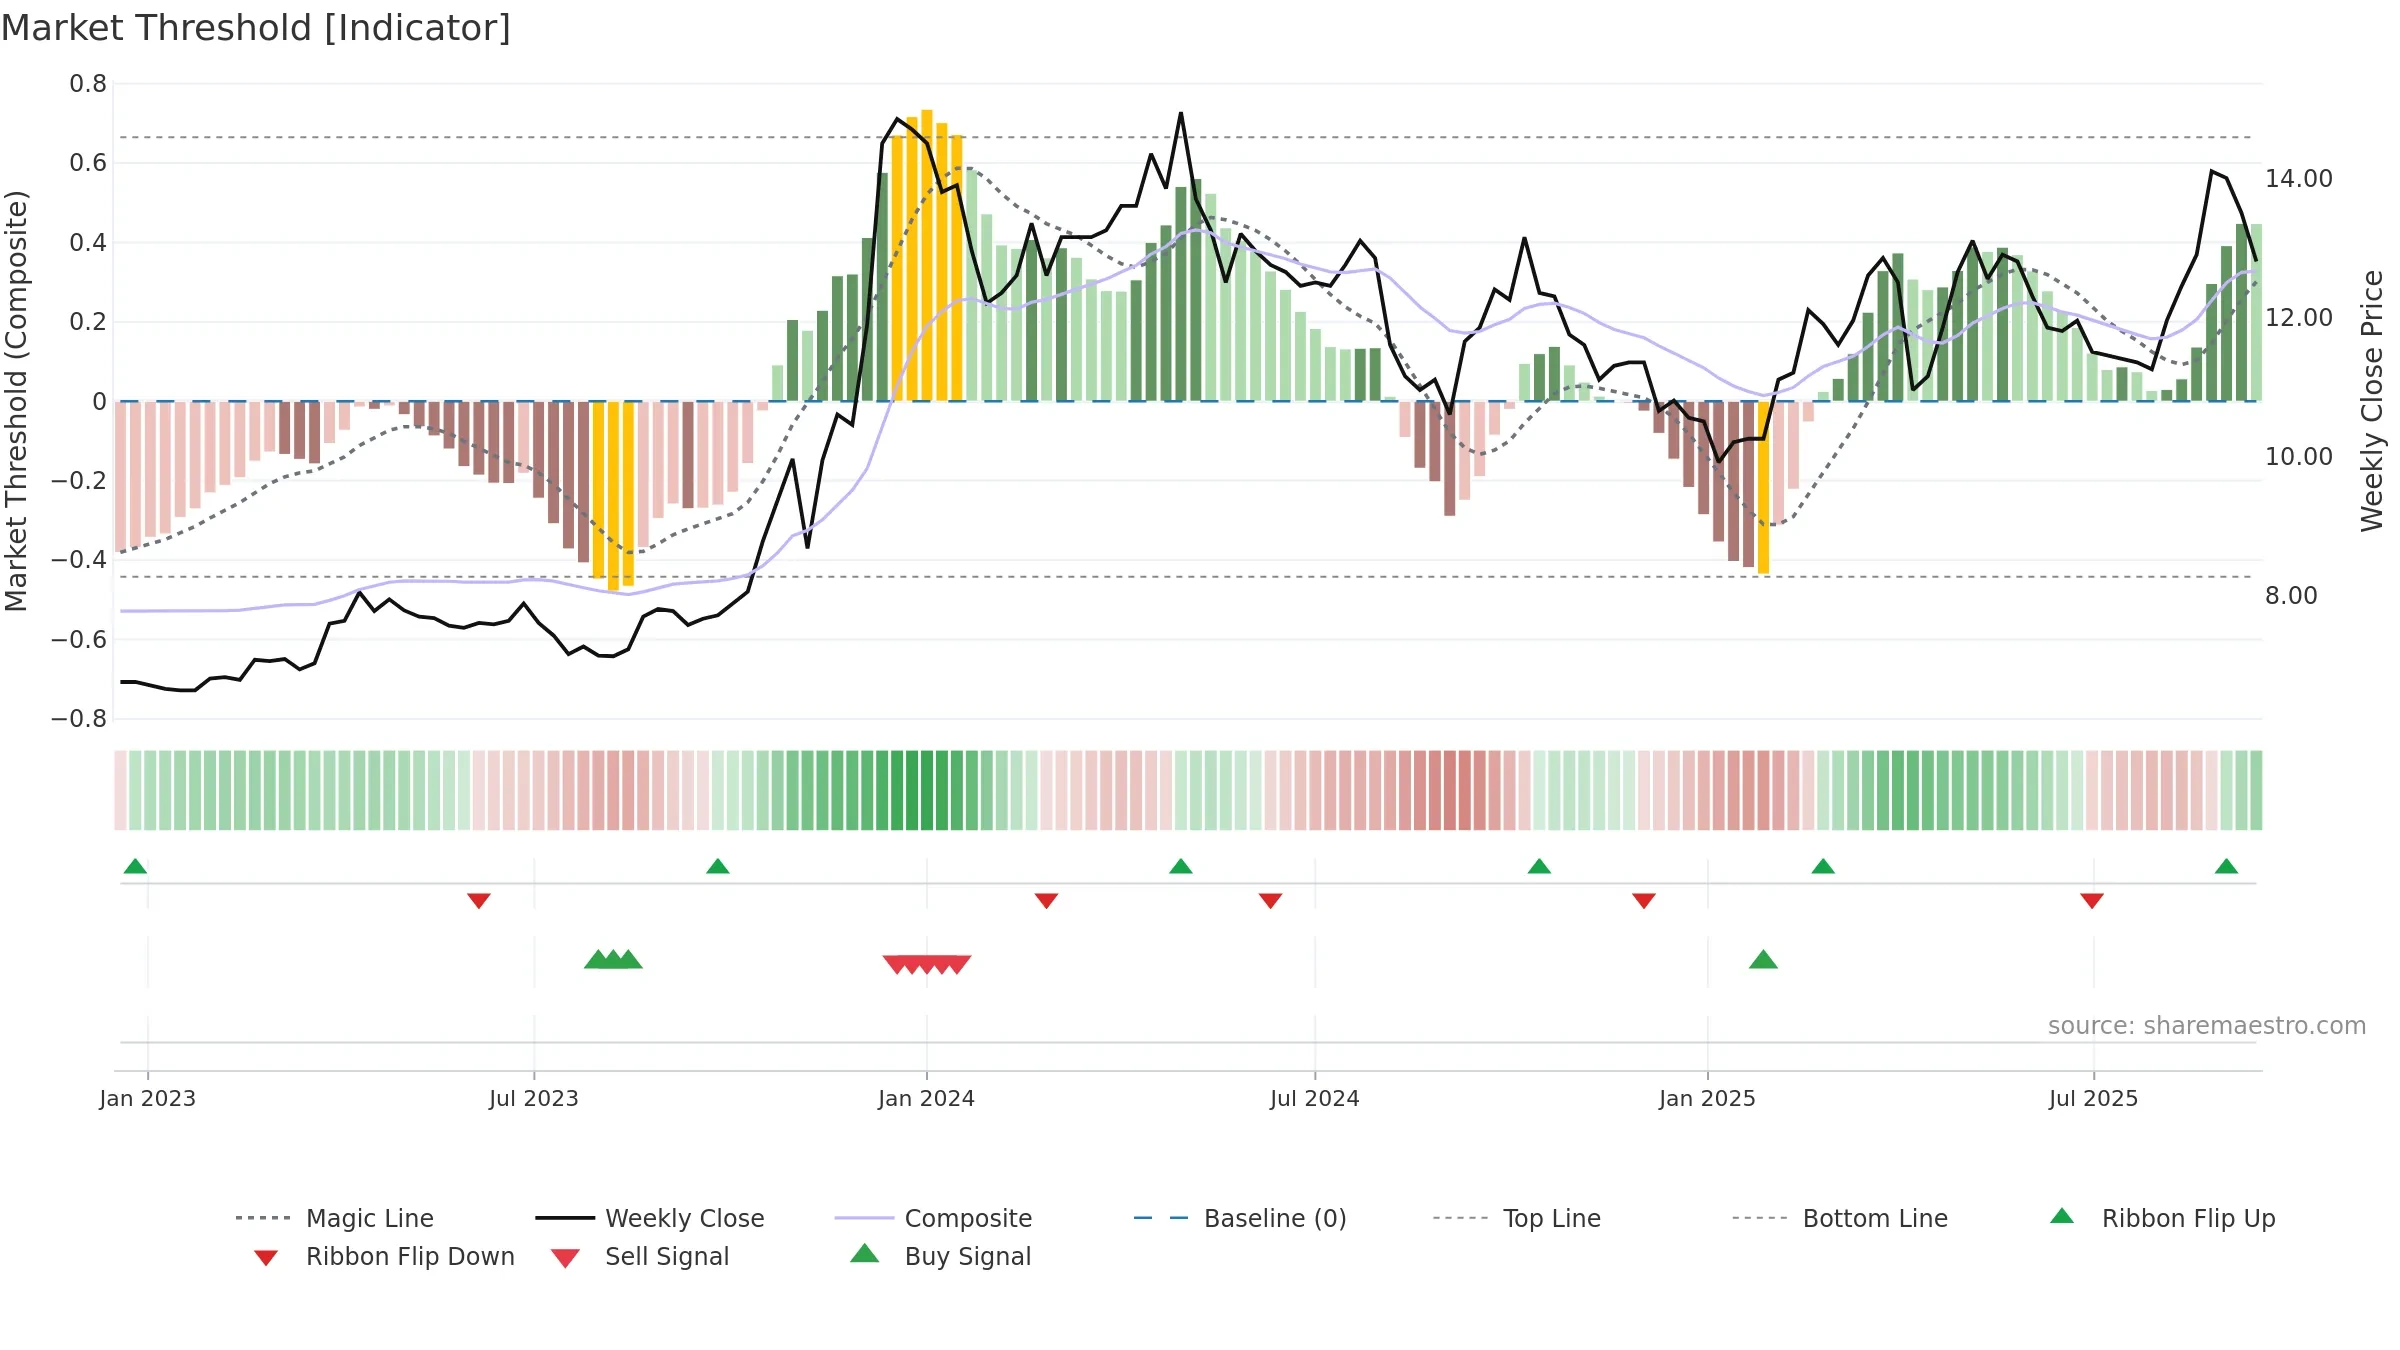Viewport: 2400px width, 1350px height.
Task: Select the ribbon flip up marker near May 2024
Action: point(1181,866)
